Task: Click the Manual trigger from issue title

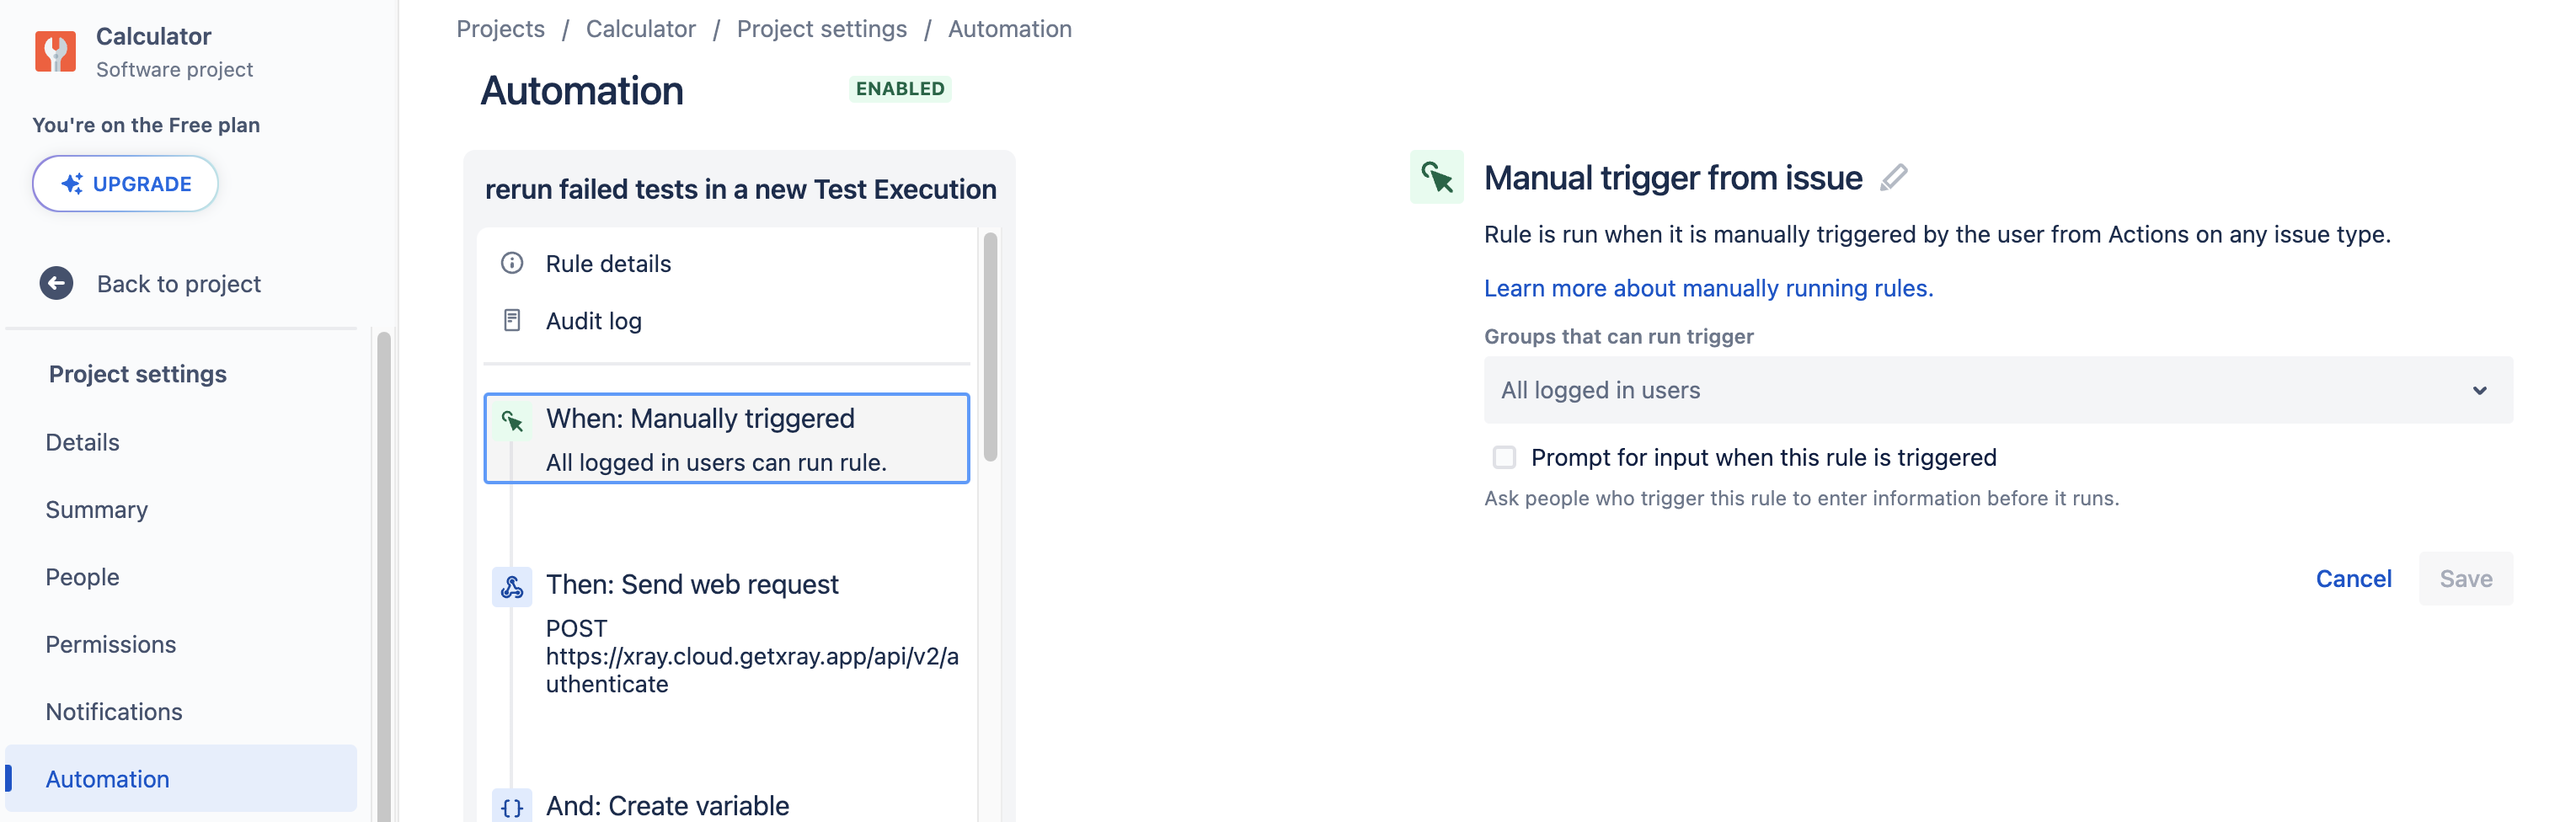Action: click(1672, 178)
